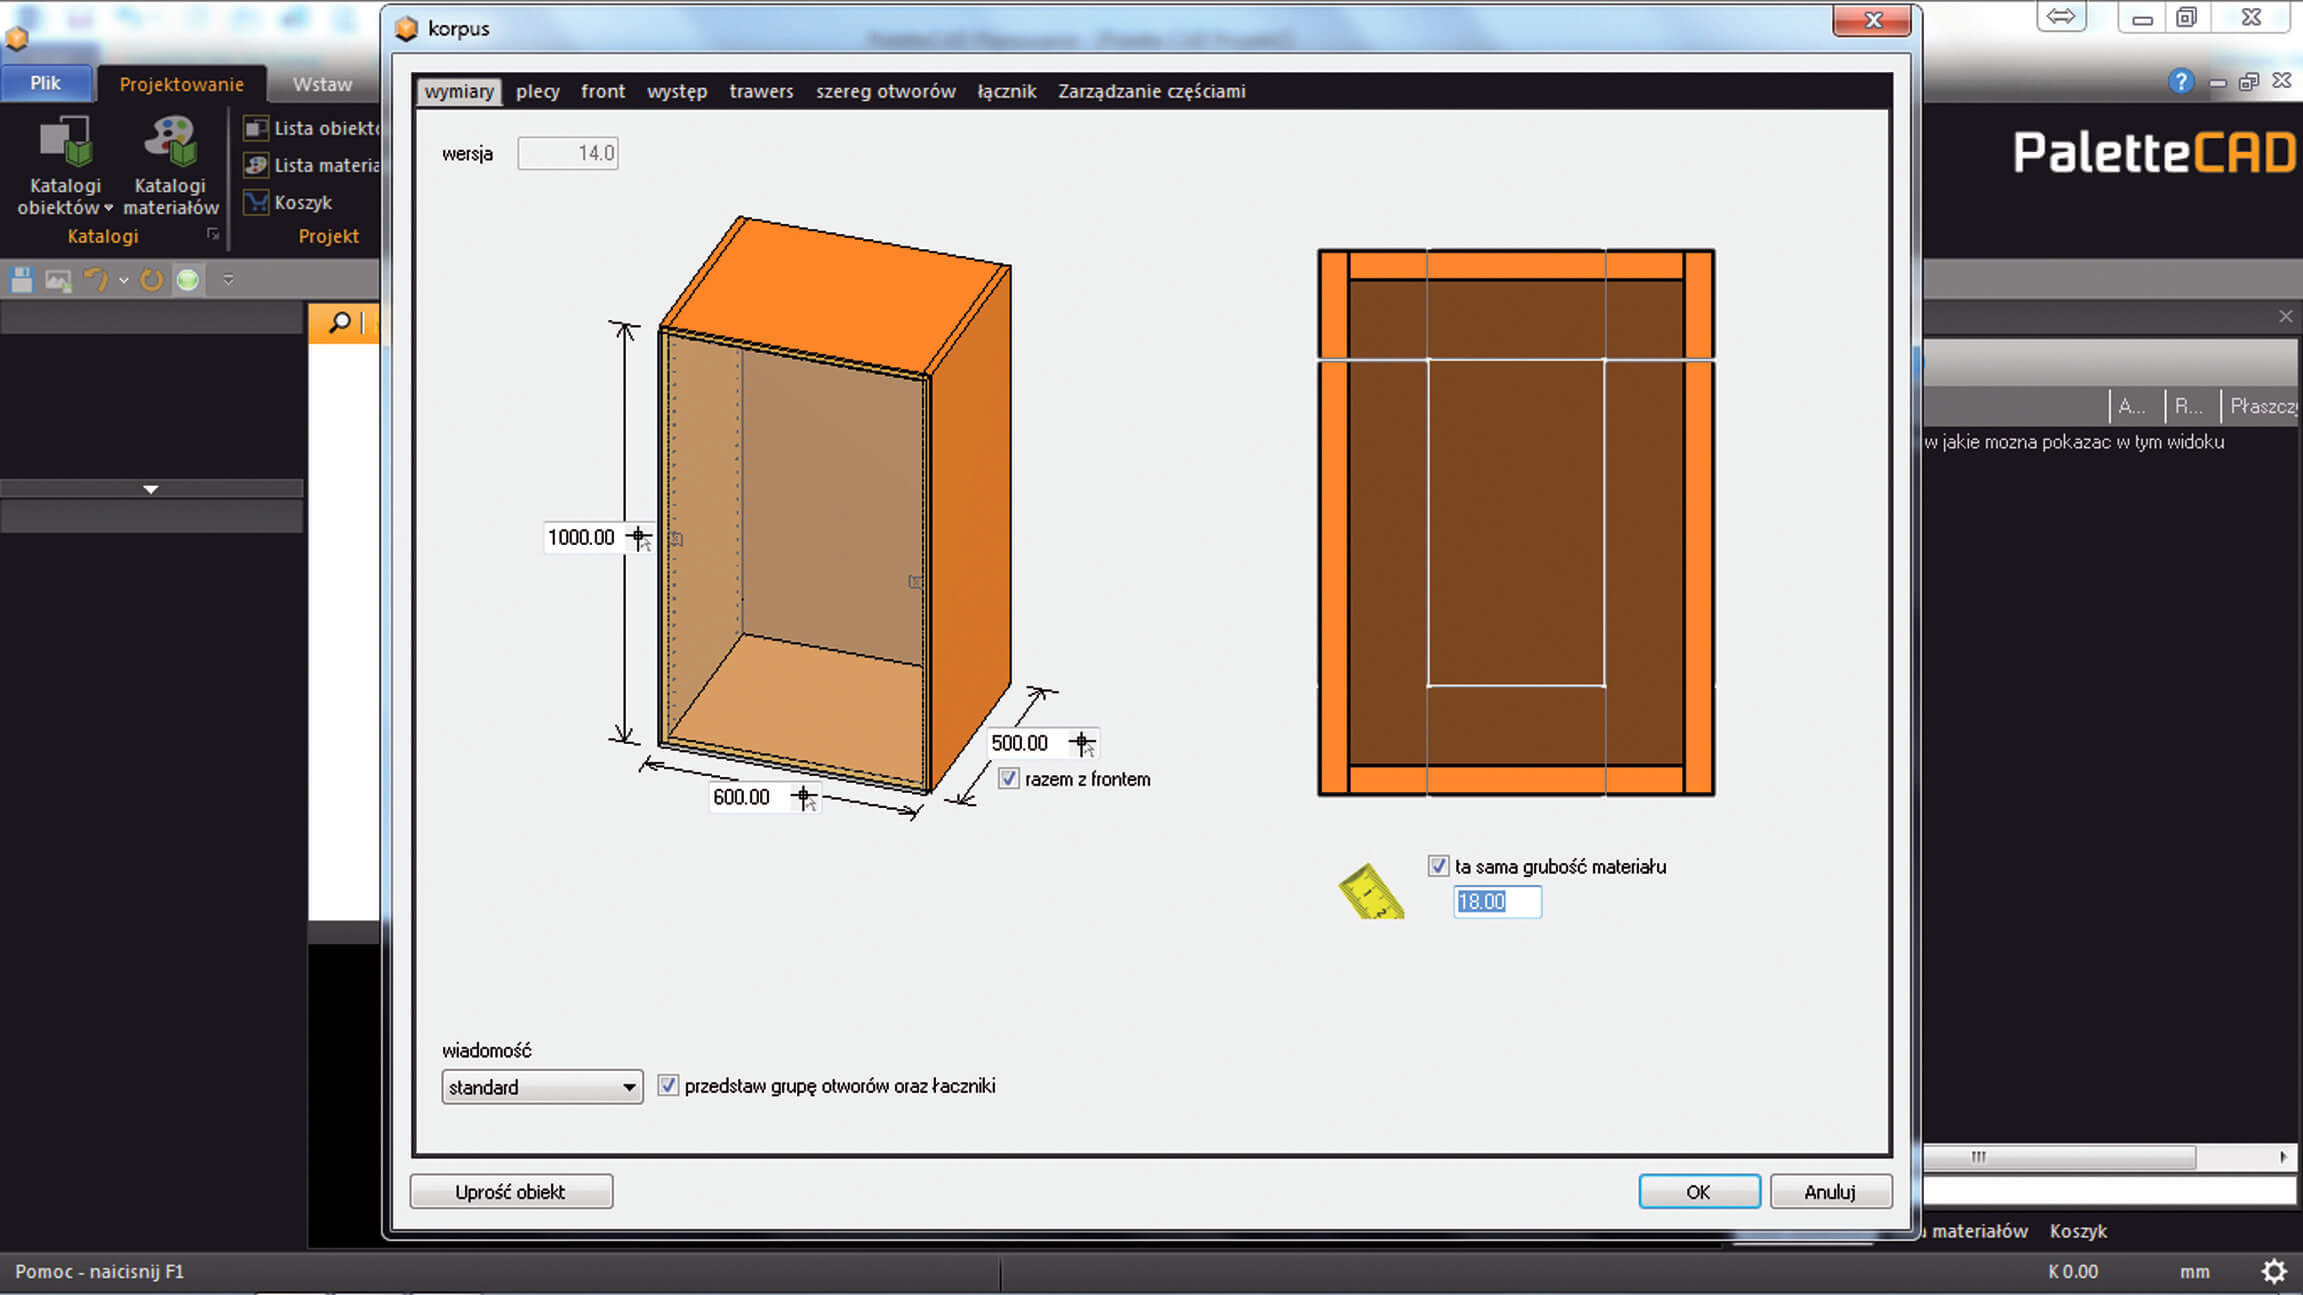Open the Katalogi materiałów palette icon

tap(170, 141)
